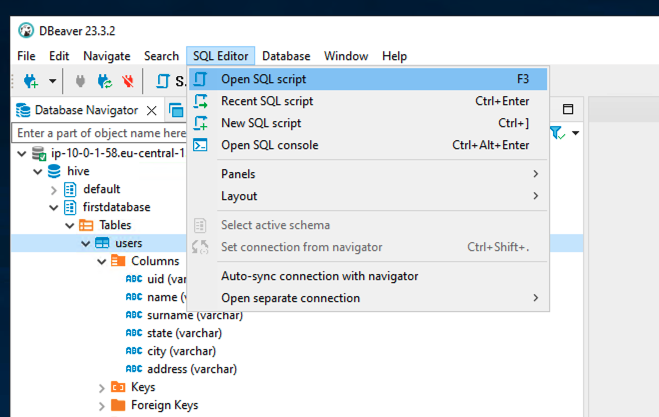Open the Edit menu
659x417 pixels.
(x=59, y=56)
